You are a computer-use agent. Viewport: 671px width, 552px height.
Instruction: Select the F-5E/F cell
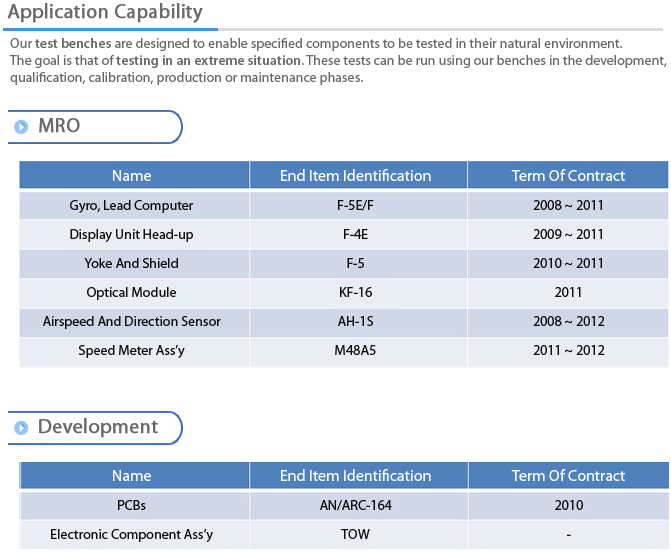[x=358, y=205]
